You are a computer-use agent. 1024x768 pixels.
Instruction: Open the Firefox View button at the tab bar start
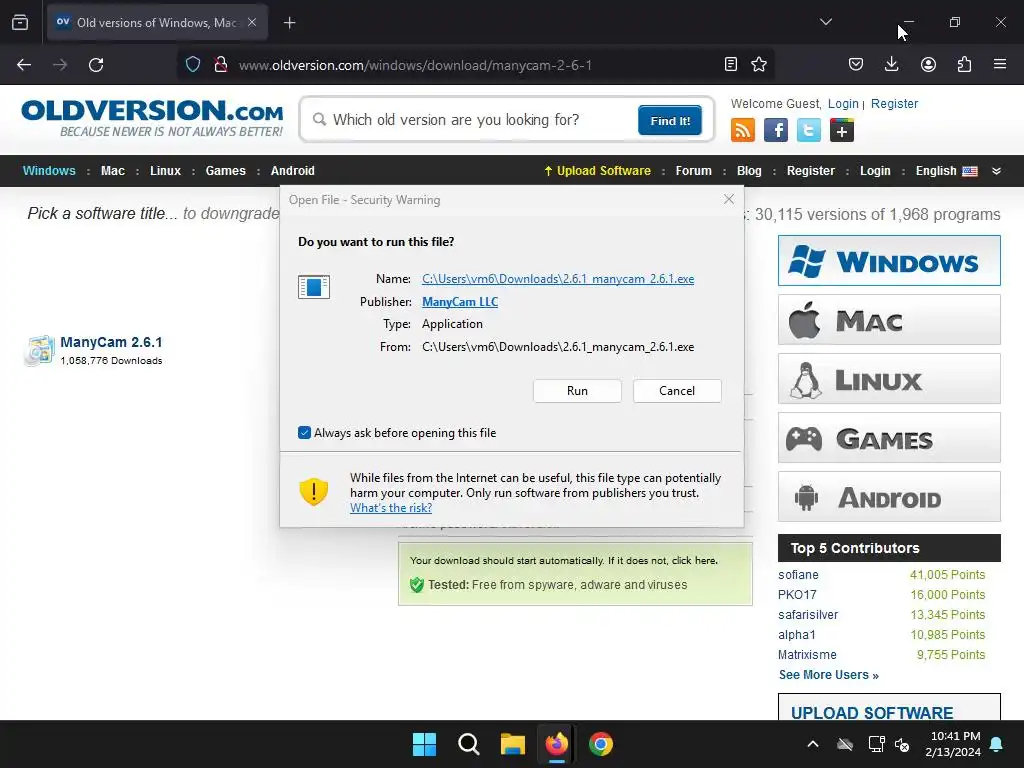pyautogui.click(x=20, y=22)
